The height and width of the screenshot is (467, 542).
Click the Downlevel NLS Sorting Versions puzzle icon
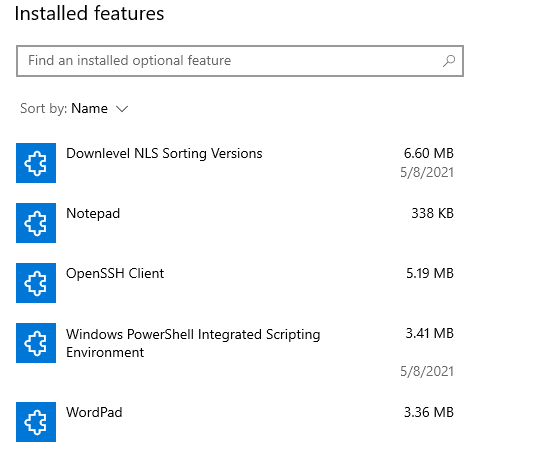(x=36, y=163)
